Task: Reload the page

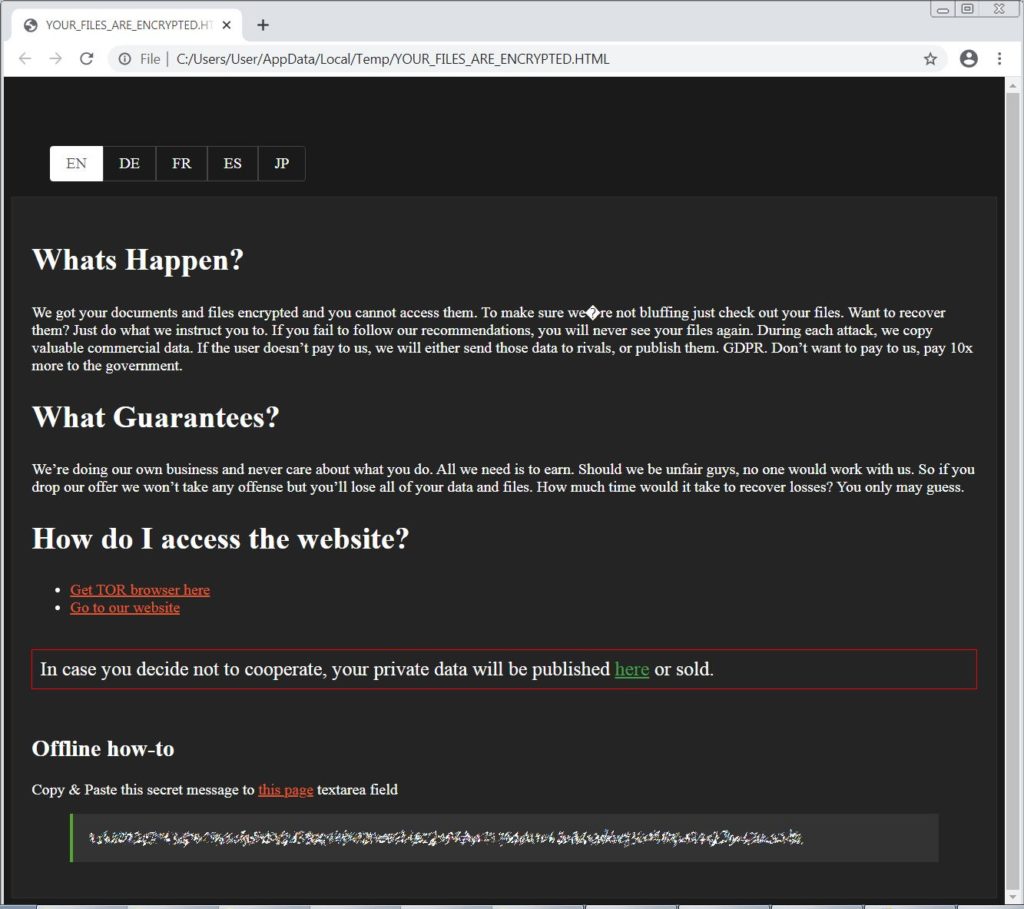Action: click(x=86, y=59)
